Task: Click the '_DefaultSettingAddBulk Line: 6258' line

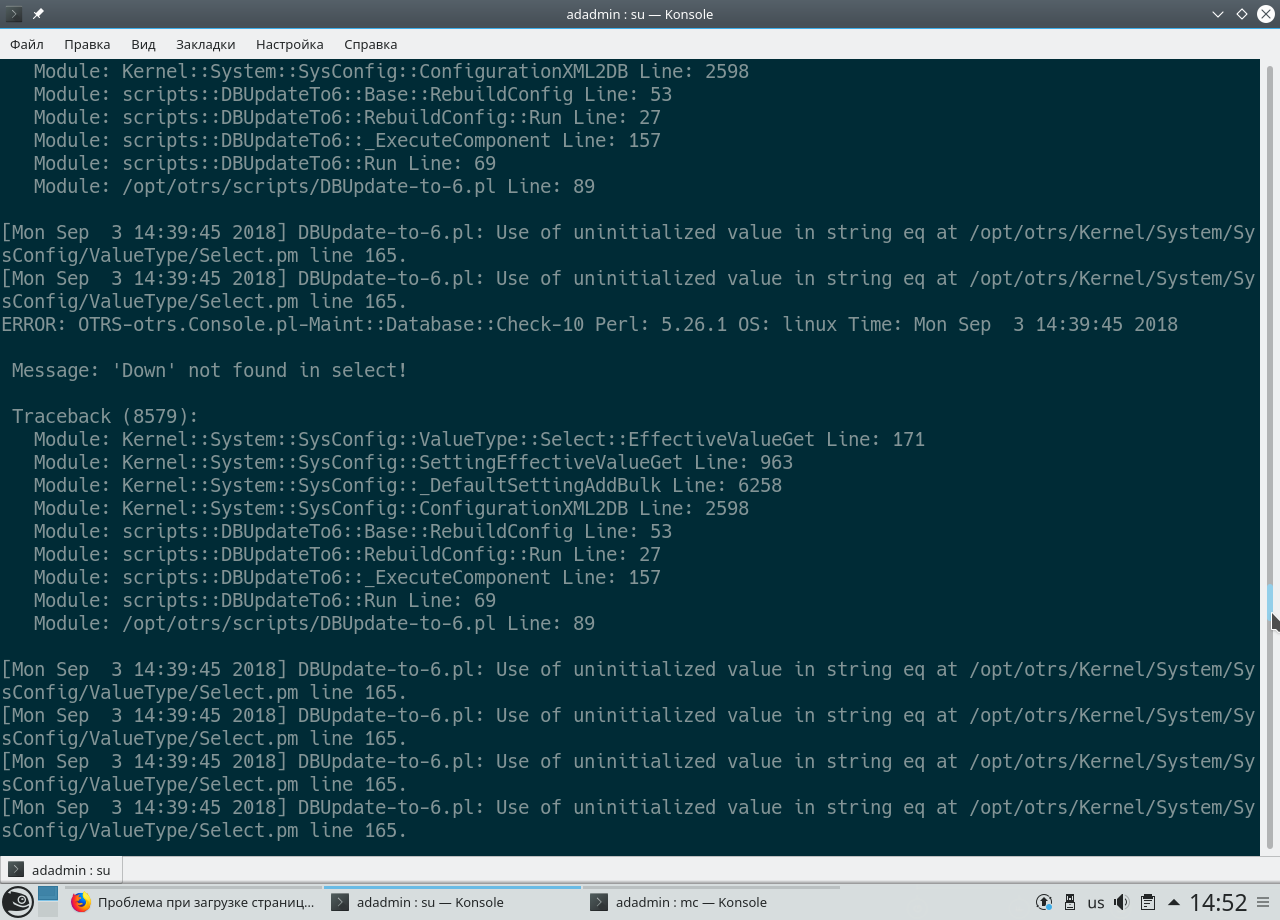Action: pyautogui.click(x=408, y=485)
